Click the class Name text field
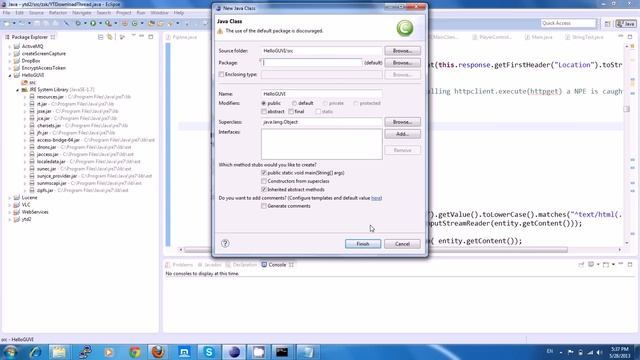Screen dimensions: 640x360 coord(322,94)
